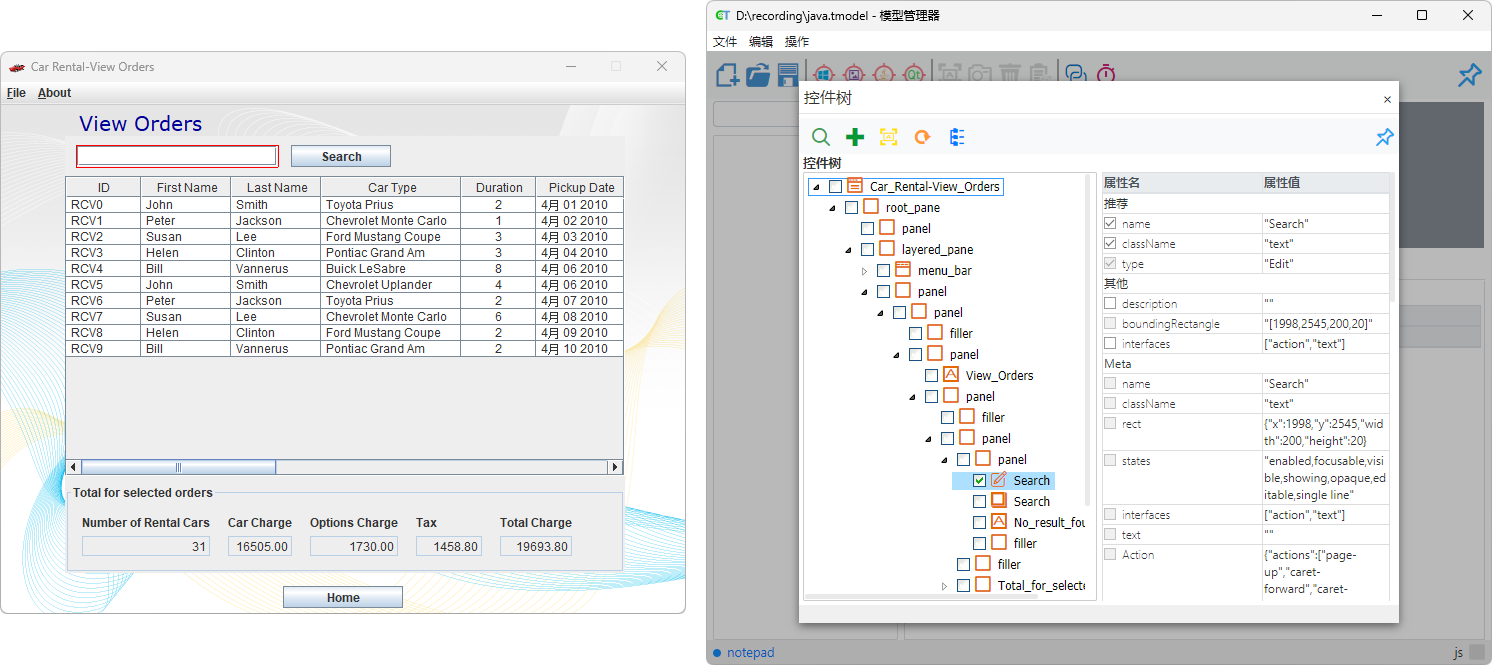Screen dimensions: 1492x665
Task: Click the blue tree-list icon in 控件树 toolbar
Action: (956, 137)
